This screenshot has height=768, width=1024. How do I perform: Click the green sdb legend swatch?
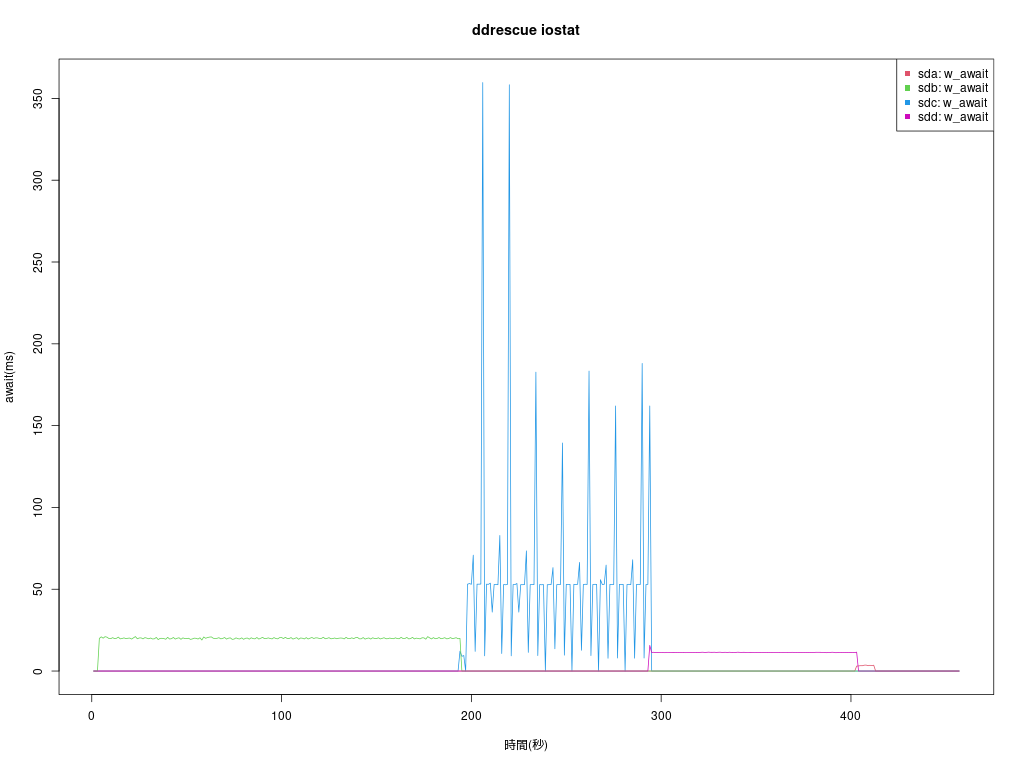[908, 88]
